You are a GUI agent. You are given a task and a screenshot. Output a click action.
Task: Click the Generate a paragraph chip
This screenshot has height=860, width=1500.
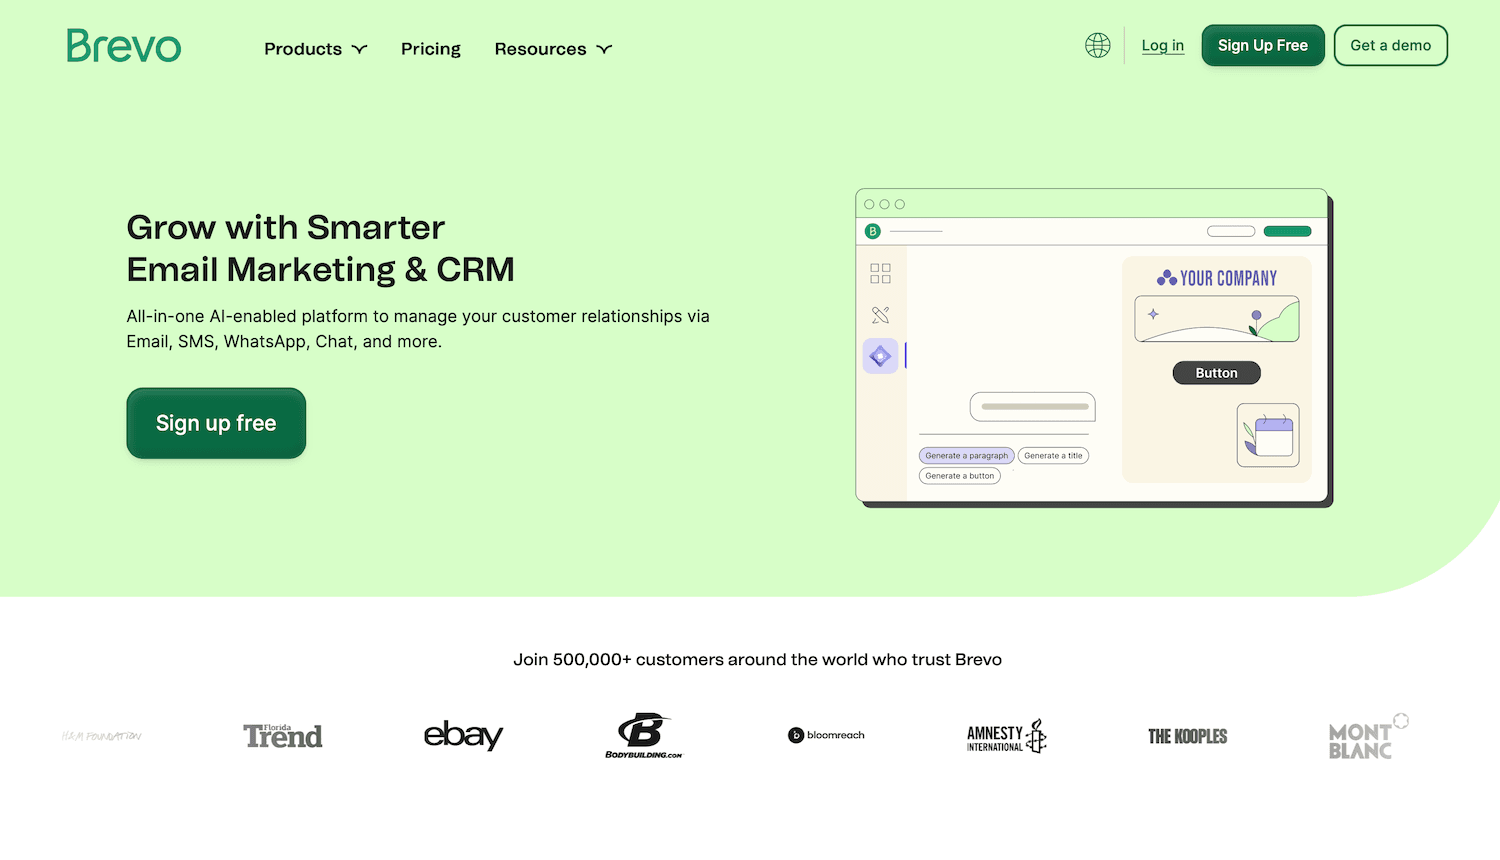point(966,456)
